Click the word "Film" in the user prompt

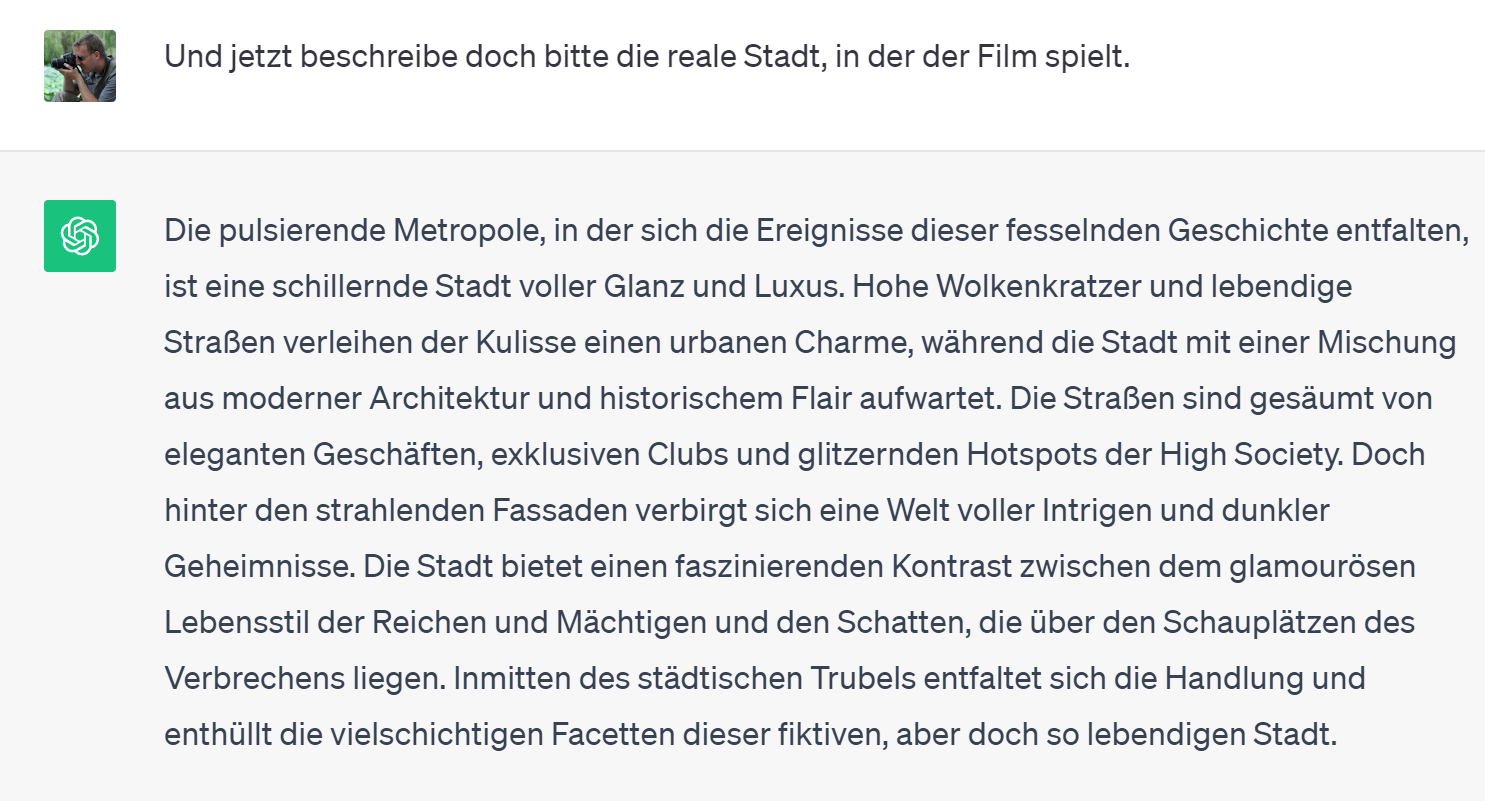pos(1003,57)
